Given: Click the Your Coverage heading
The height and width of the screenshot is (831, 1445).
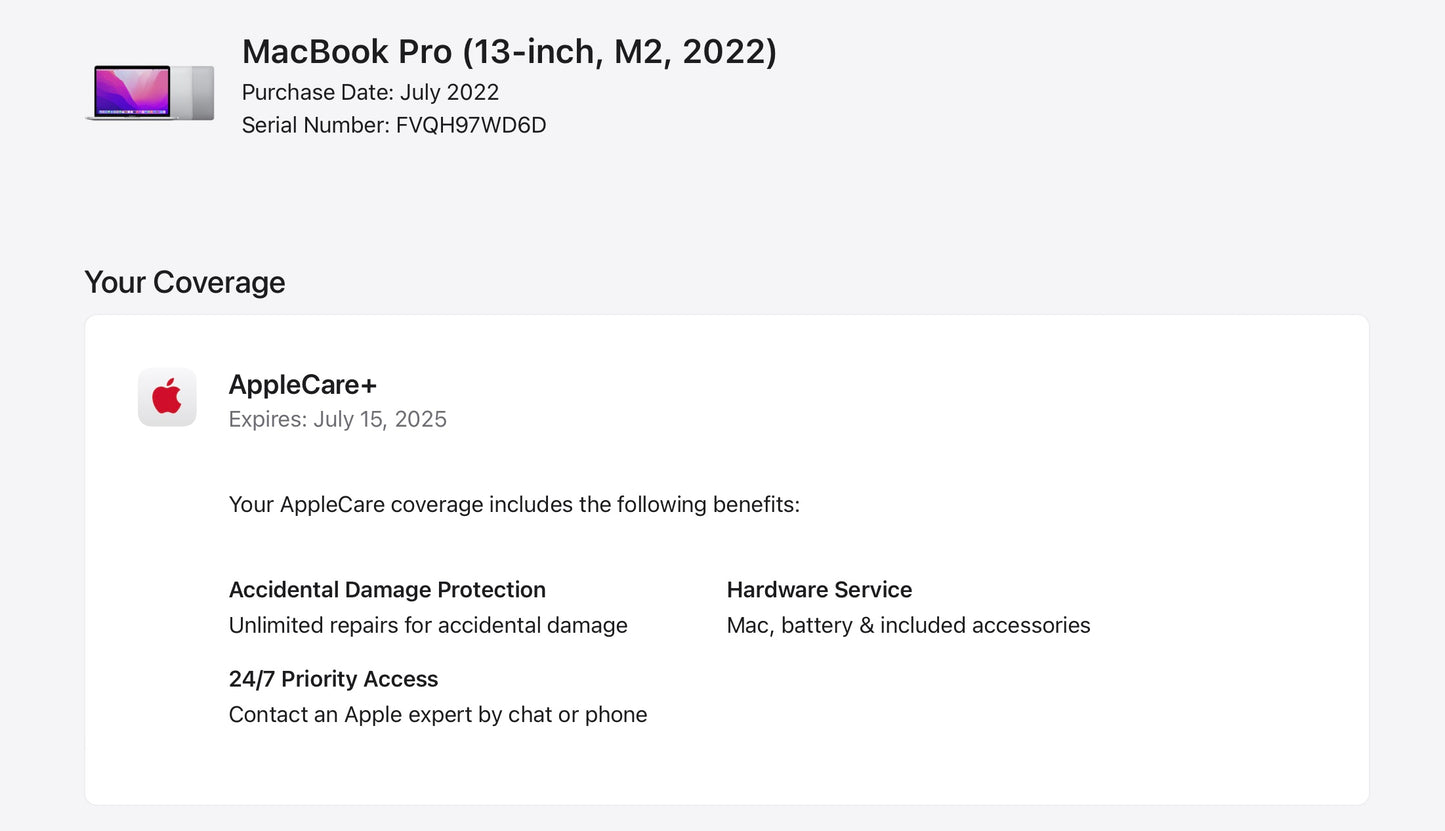Looking at the screenshot, I should pyautogui.click(x=185, y=282).
